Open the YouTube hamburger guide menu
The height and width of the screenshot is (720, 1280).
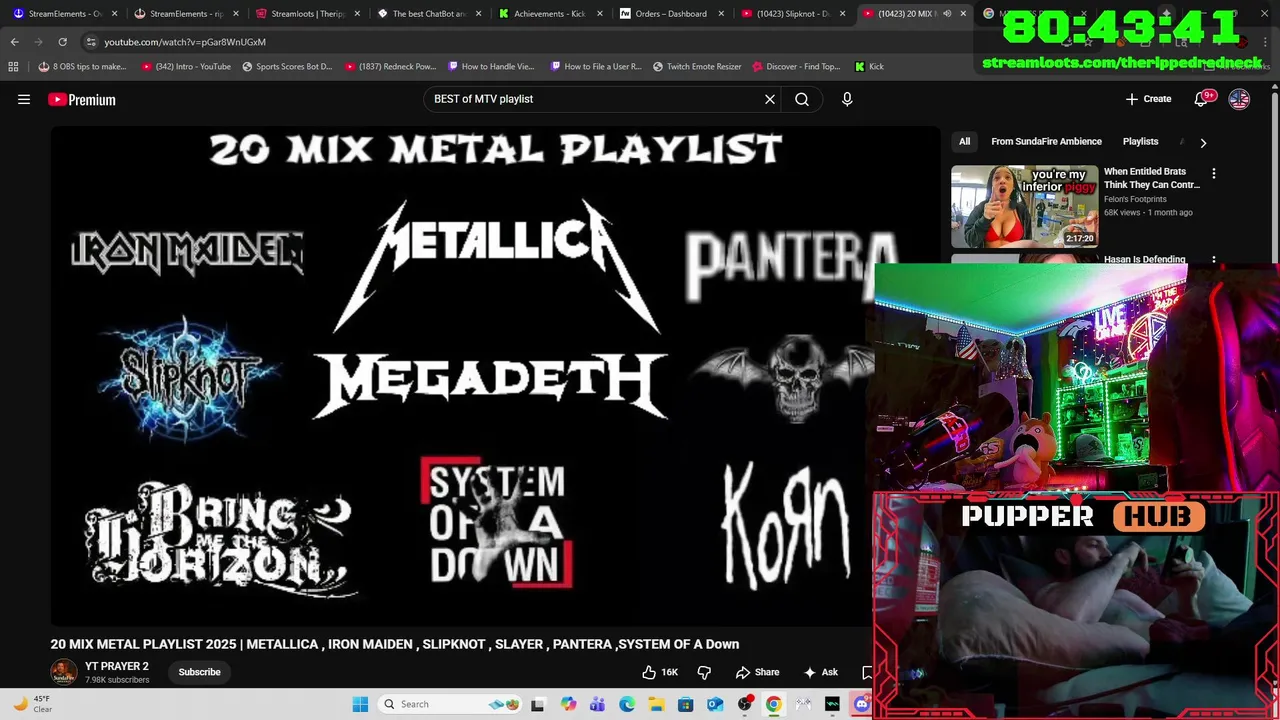click(x=24, y=99)
